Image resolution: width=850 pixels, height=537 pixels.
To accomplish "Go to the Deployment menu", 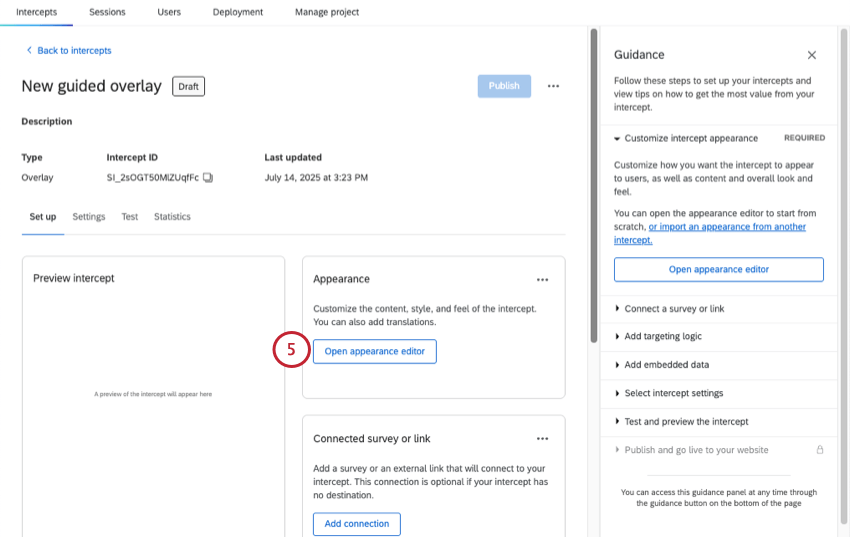I will coord(237,12).
